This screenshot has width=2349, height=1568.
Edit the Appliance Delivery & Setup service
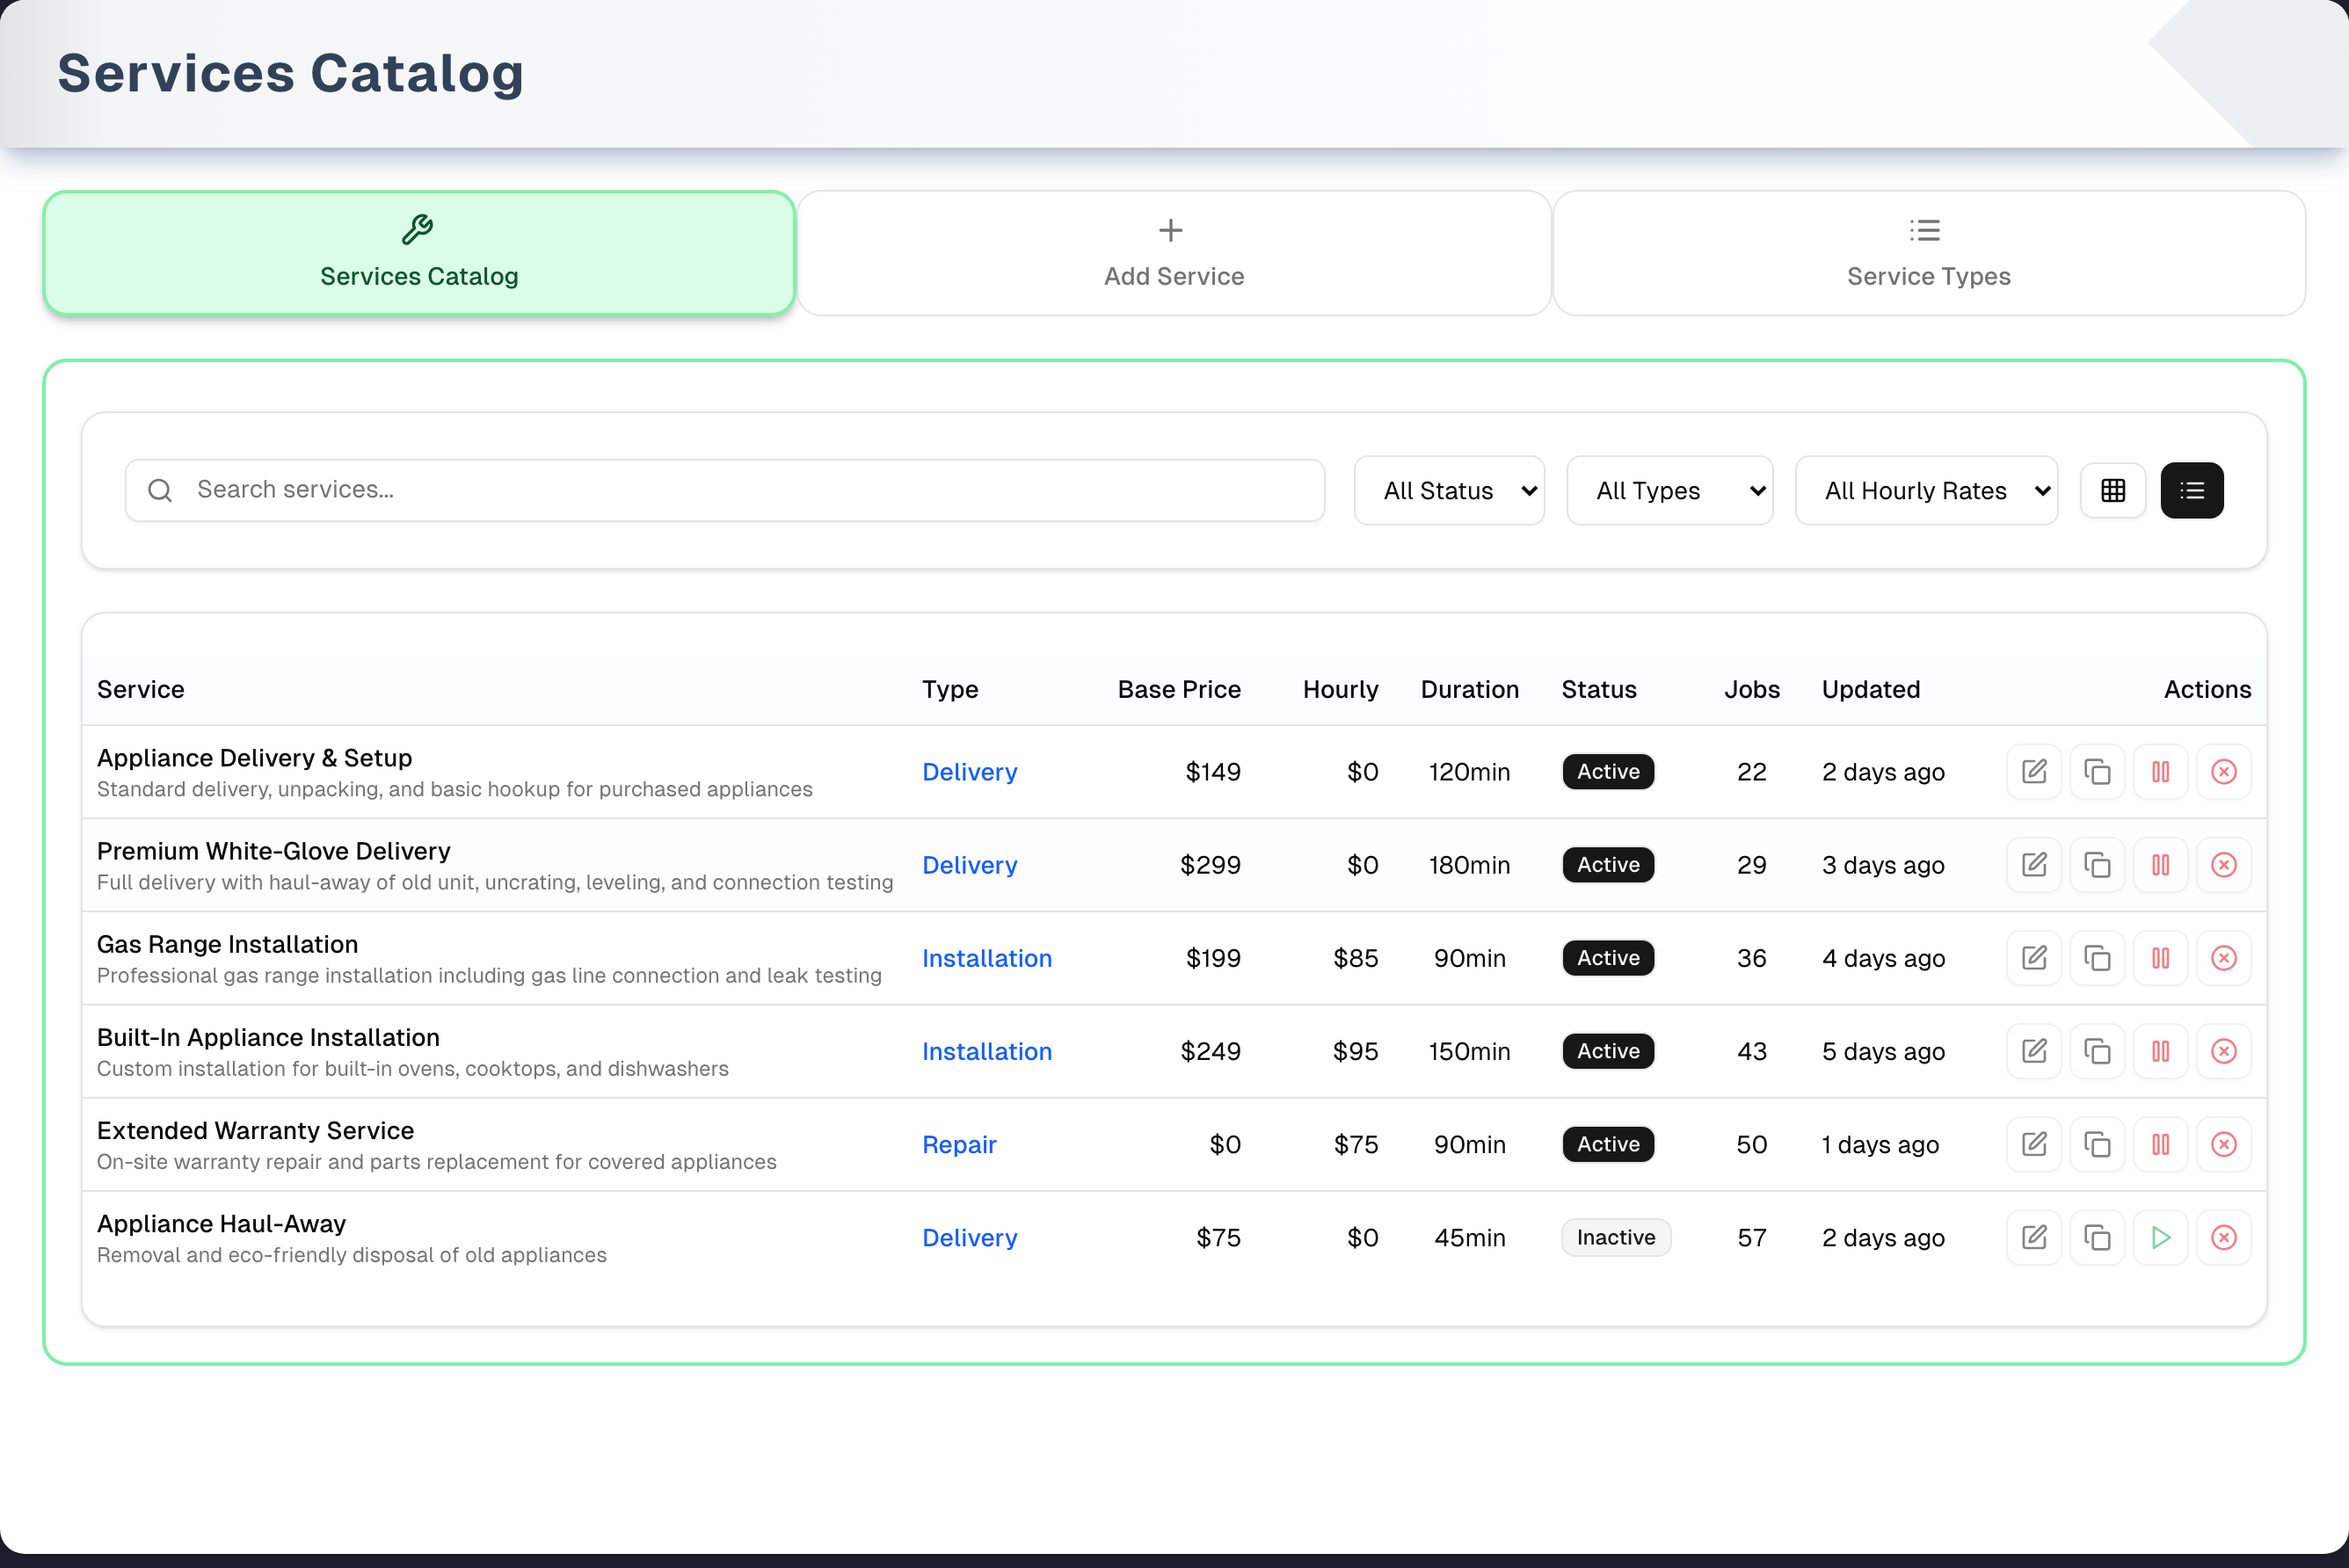(x=2034, y=772)
